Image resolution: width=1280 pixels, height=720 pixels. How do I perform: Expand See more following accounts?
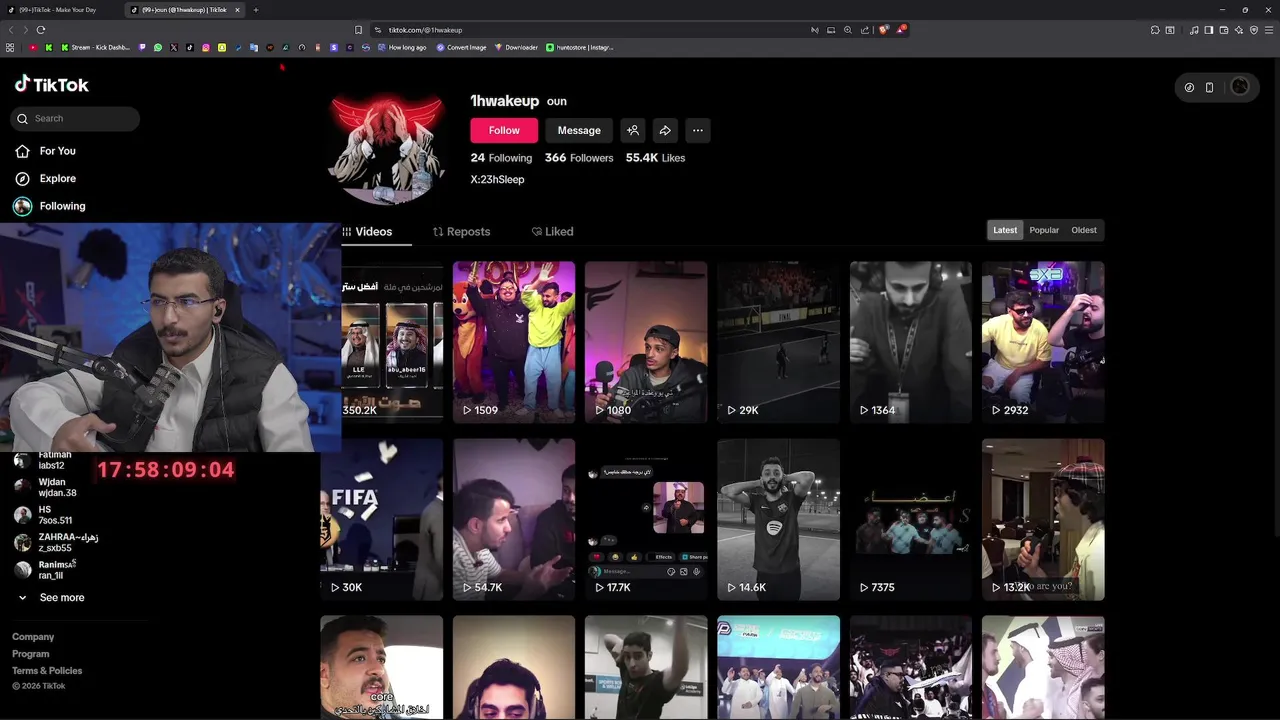coord(51,597)
